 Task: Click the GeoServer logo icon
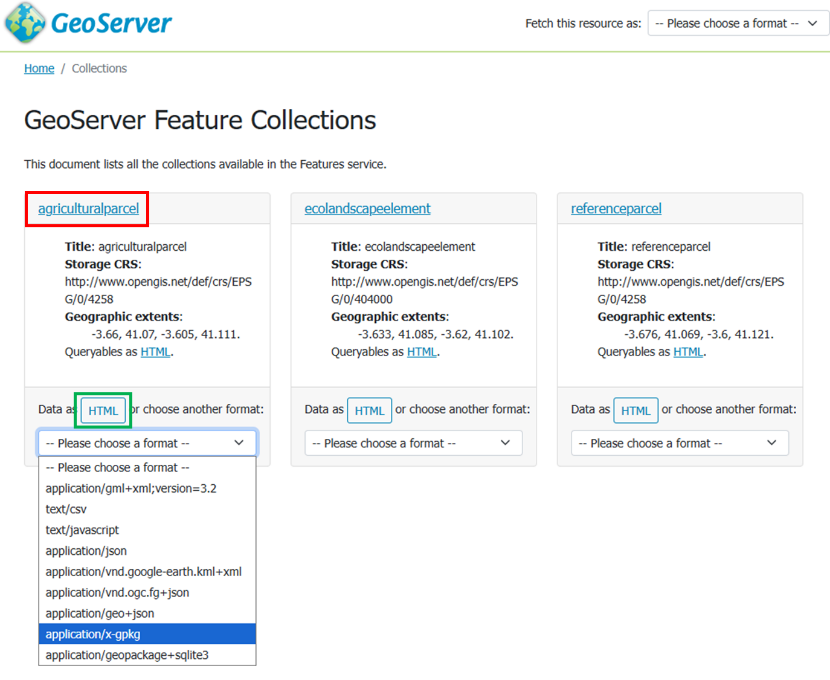pyautogui.click(x=25, y=23)
